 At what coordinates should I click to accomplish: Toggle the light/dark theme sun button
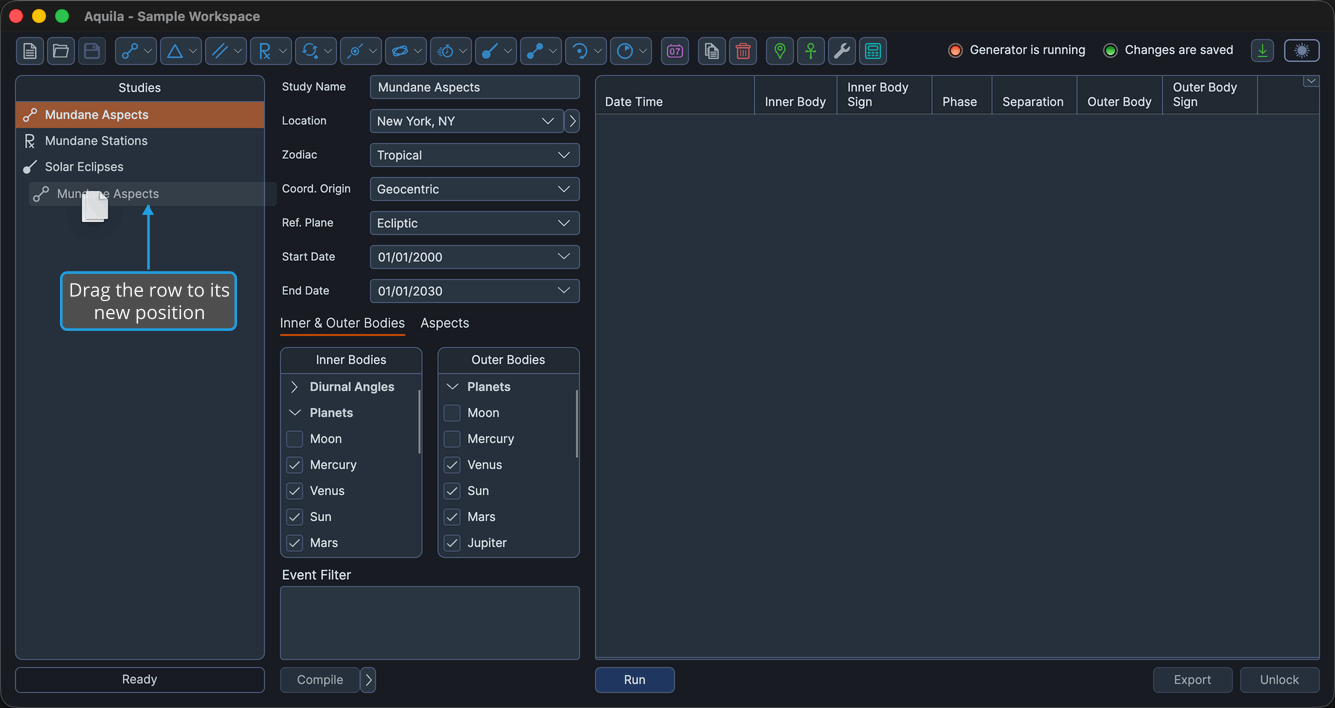[1302, 51]
